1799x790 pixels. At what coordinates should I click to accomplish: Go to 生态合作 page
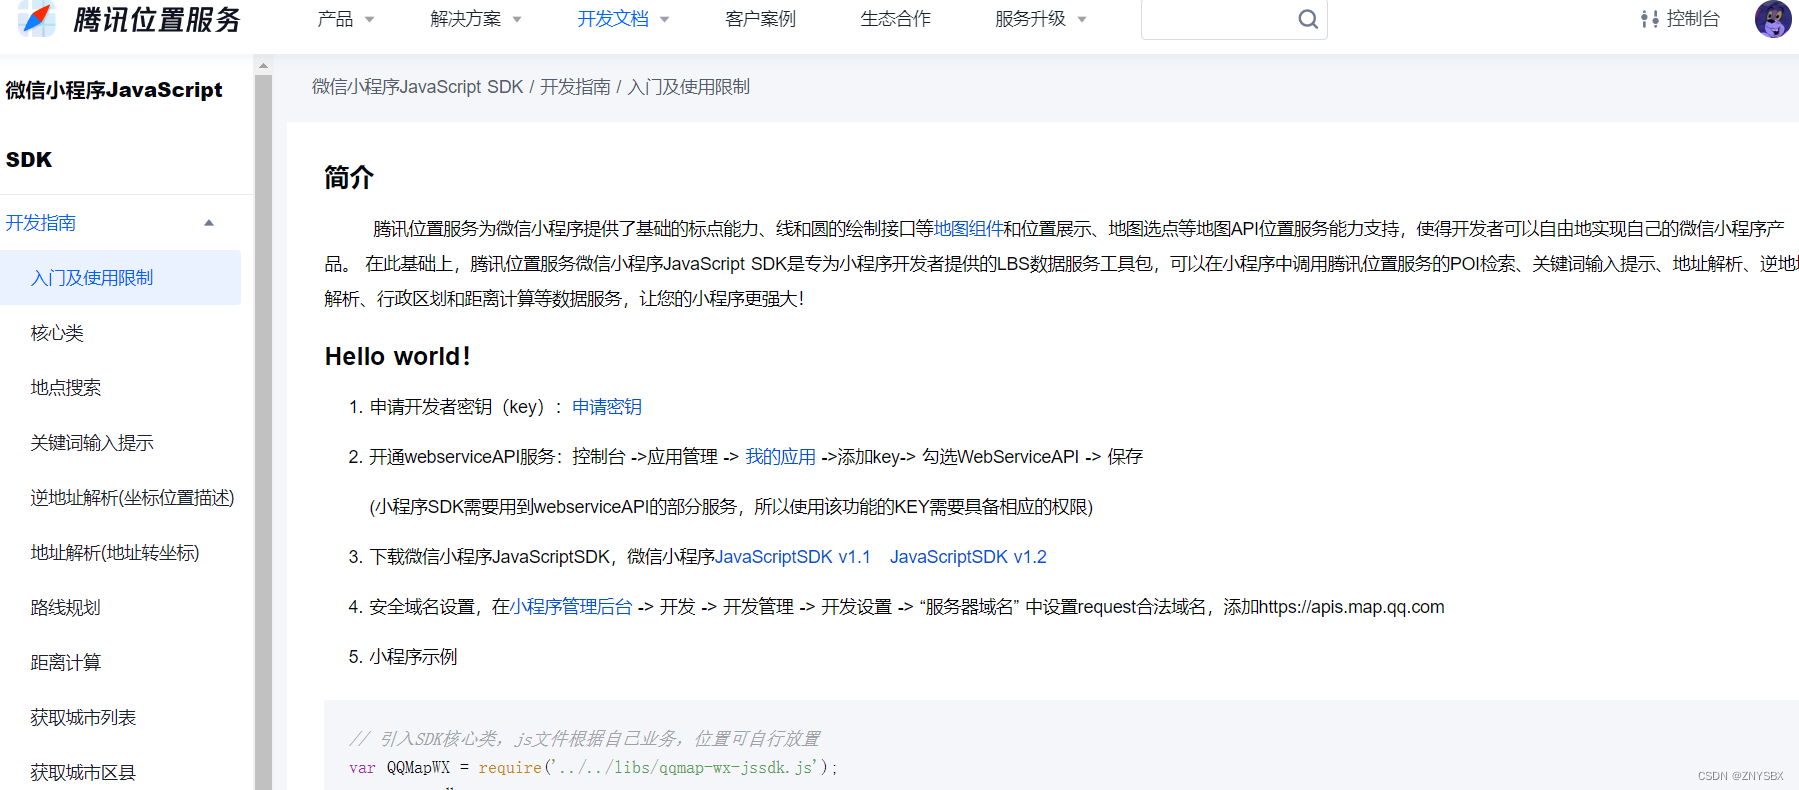(x=895, y=19)
